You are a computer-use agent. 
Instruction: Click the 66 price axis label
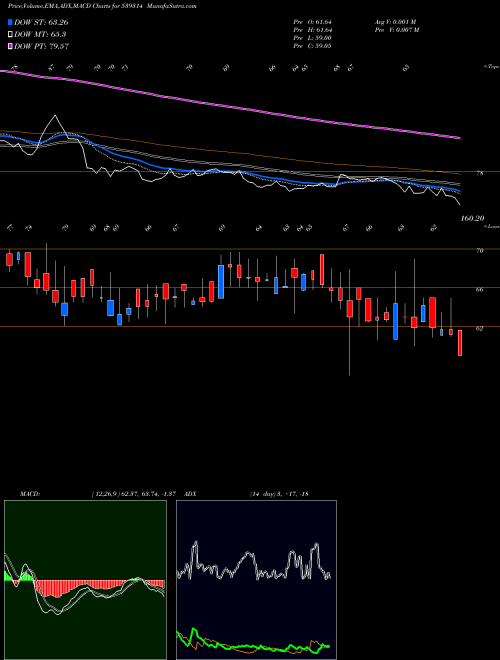(479, 289)
